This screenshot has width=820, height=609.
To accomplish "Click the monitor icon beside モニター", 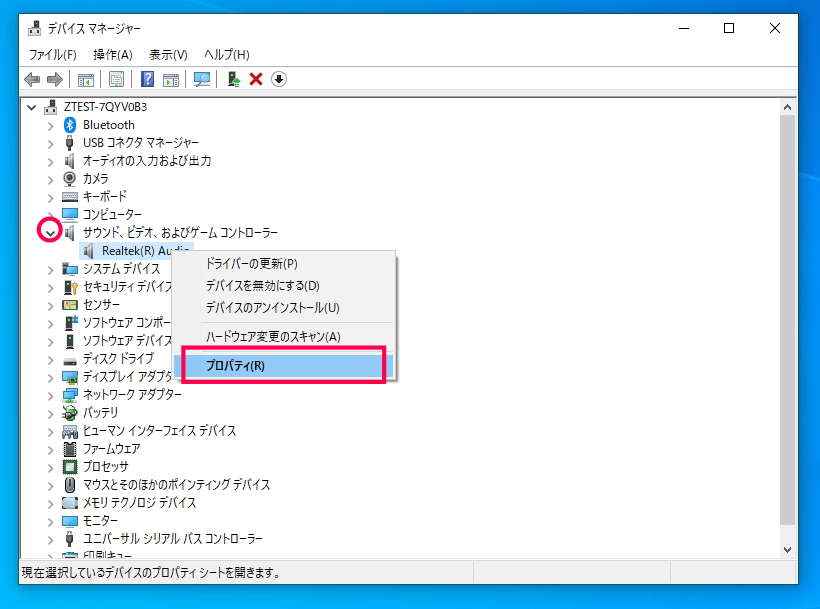I will point(70,521).
